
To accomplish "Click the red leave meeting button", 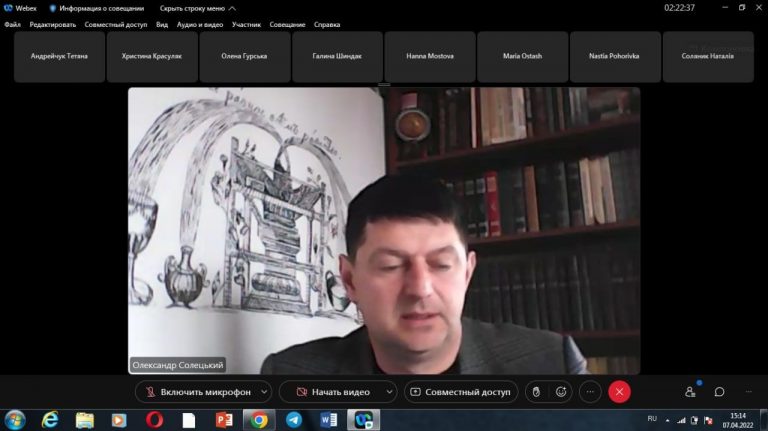I will (x=619, y=392).
